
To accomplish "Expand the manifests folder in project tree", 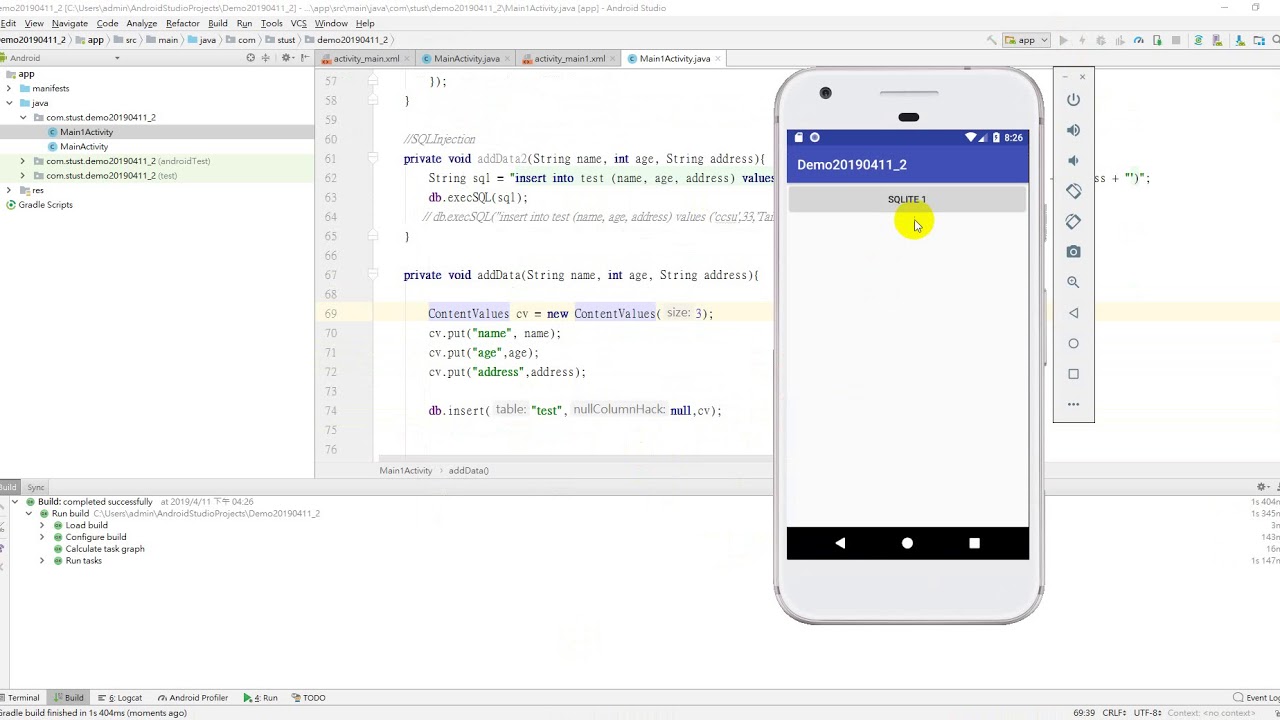I will pos(9,88).
